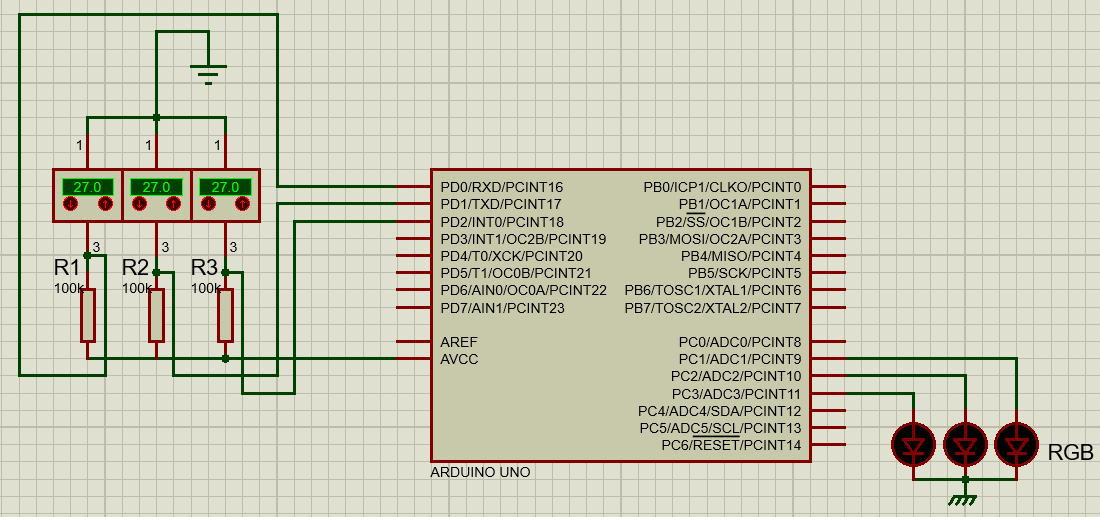Decrease temperature on sensor above R1
The height and width of the screenshot is (517, 1100).
(x=70, y=204)
